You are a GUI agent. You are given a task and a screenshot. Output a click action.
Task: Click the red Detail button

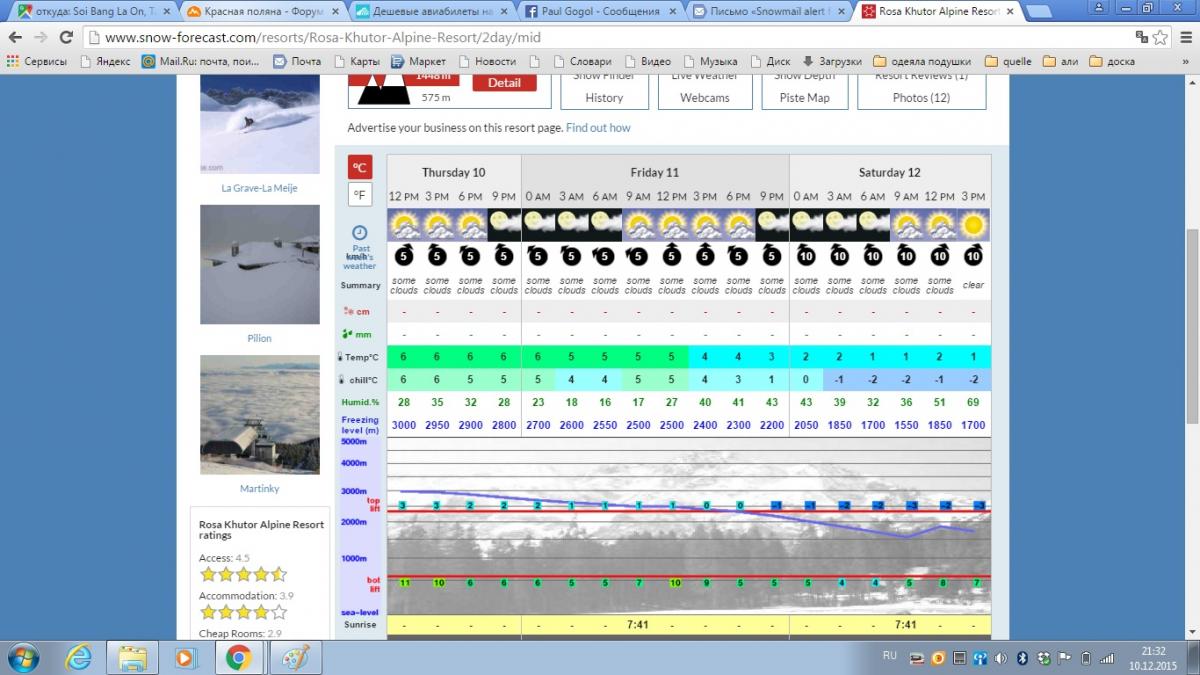504,83
